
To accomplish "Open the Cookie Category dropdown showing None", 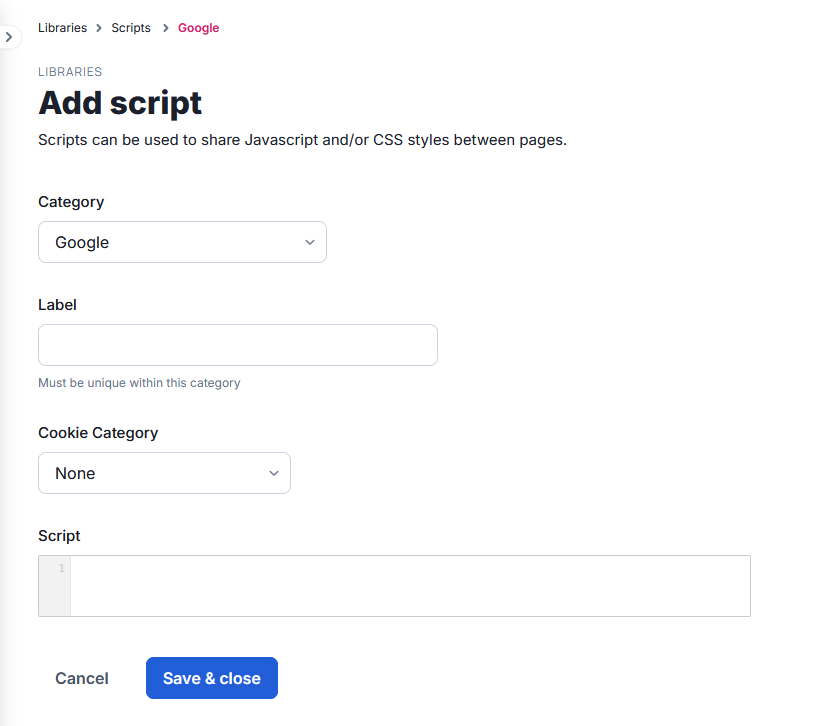I will 164,473.
